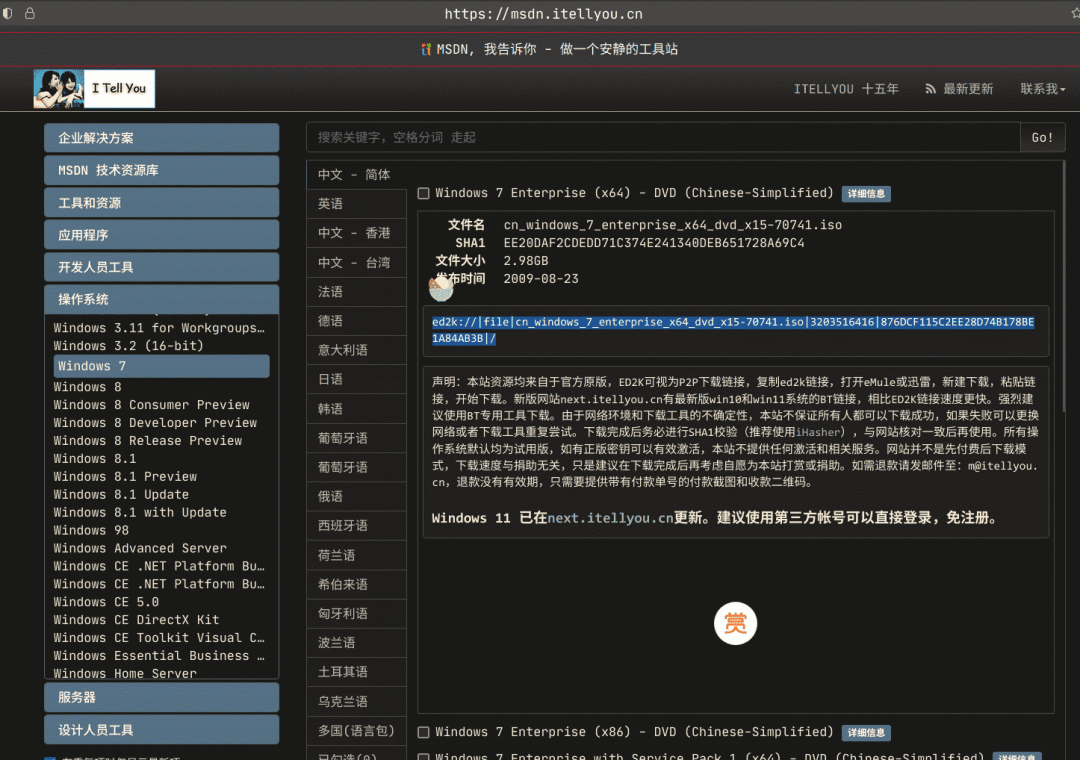Select the 波兰语 language tab
Screen dimensions: 1080x760
pos(356,643)
